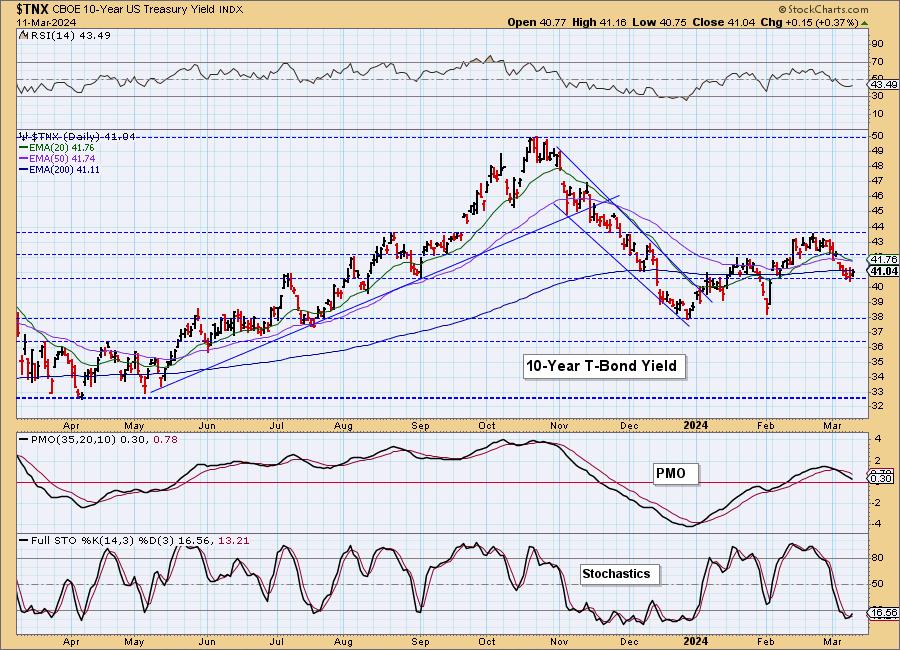Viewport: 900px width, 650px height.
Task: Click the 41.76 EMA tag on price axis
Action: click(884, 260)
